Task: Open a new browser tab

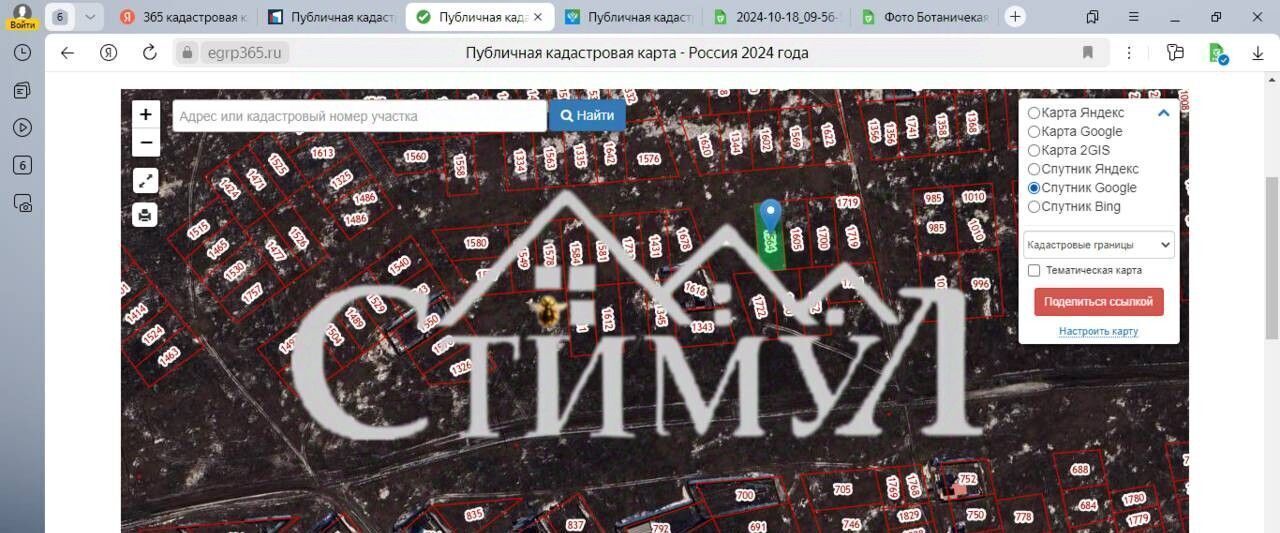Action: [x=1015, y=16]
